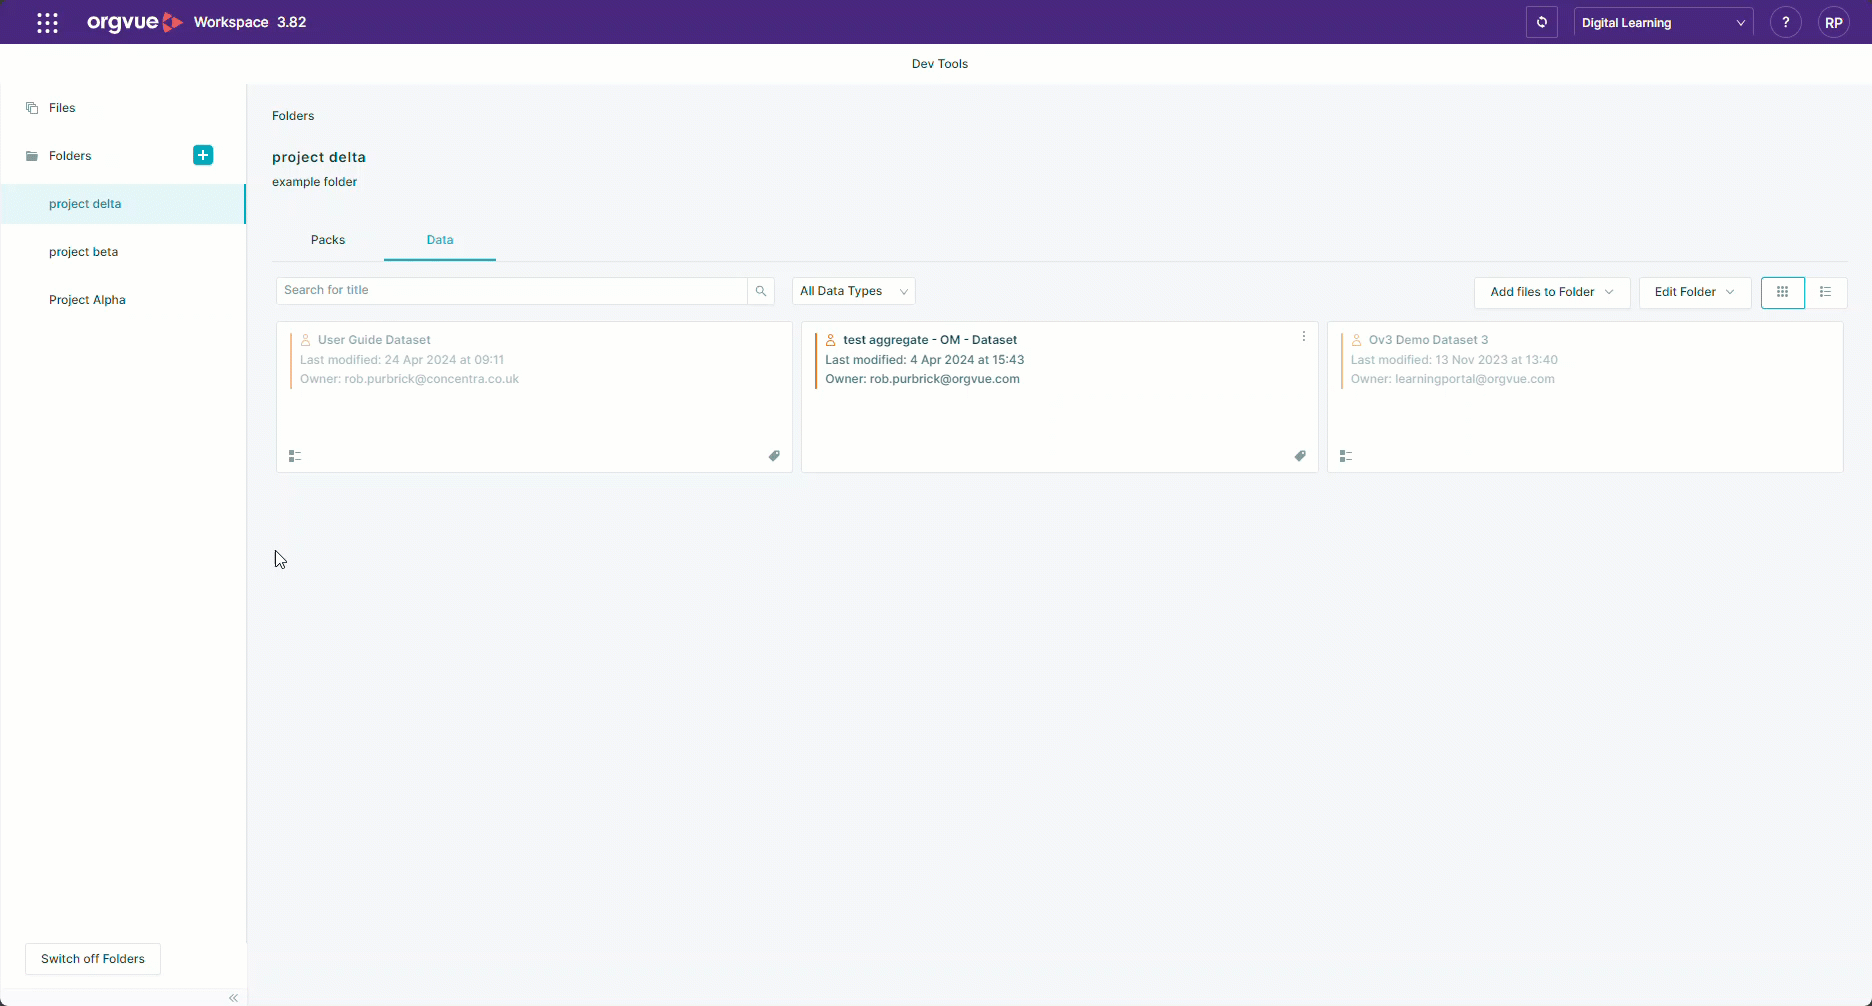The width and height of the screenshot is (1872, 1006).
Task: Collapse the sidebar with double chevron
Action: coord(233,998)
